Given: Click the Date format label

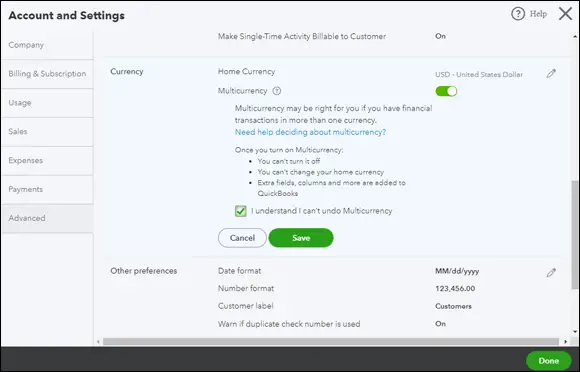Looking at the screenshot, I should [239, 271].
